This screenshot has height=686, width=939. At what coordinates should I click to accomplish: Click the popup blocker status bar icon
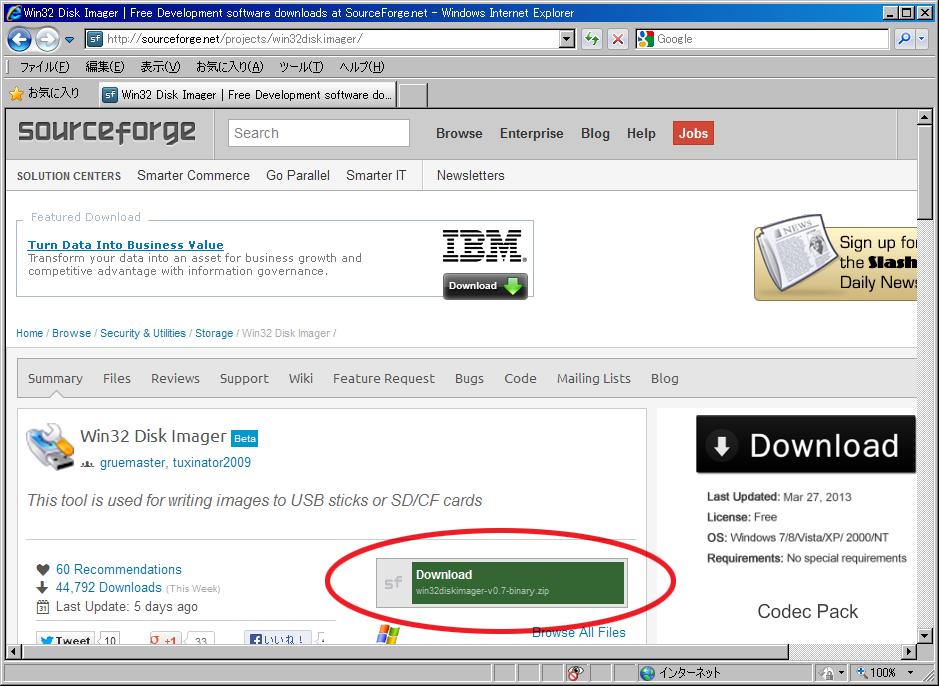(574, 673)
